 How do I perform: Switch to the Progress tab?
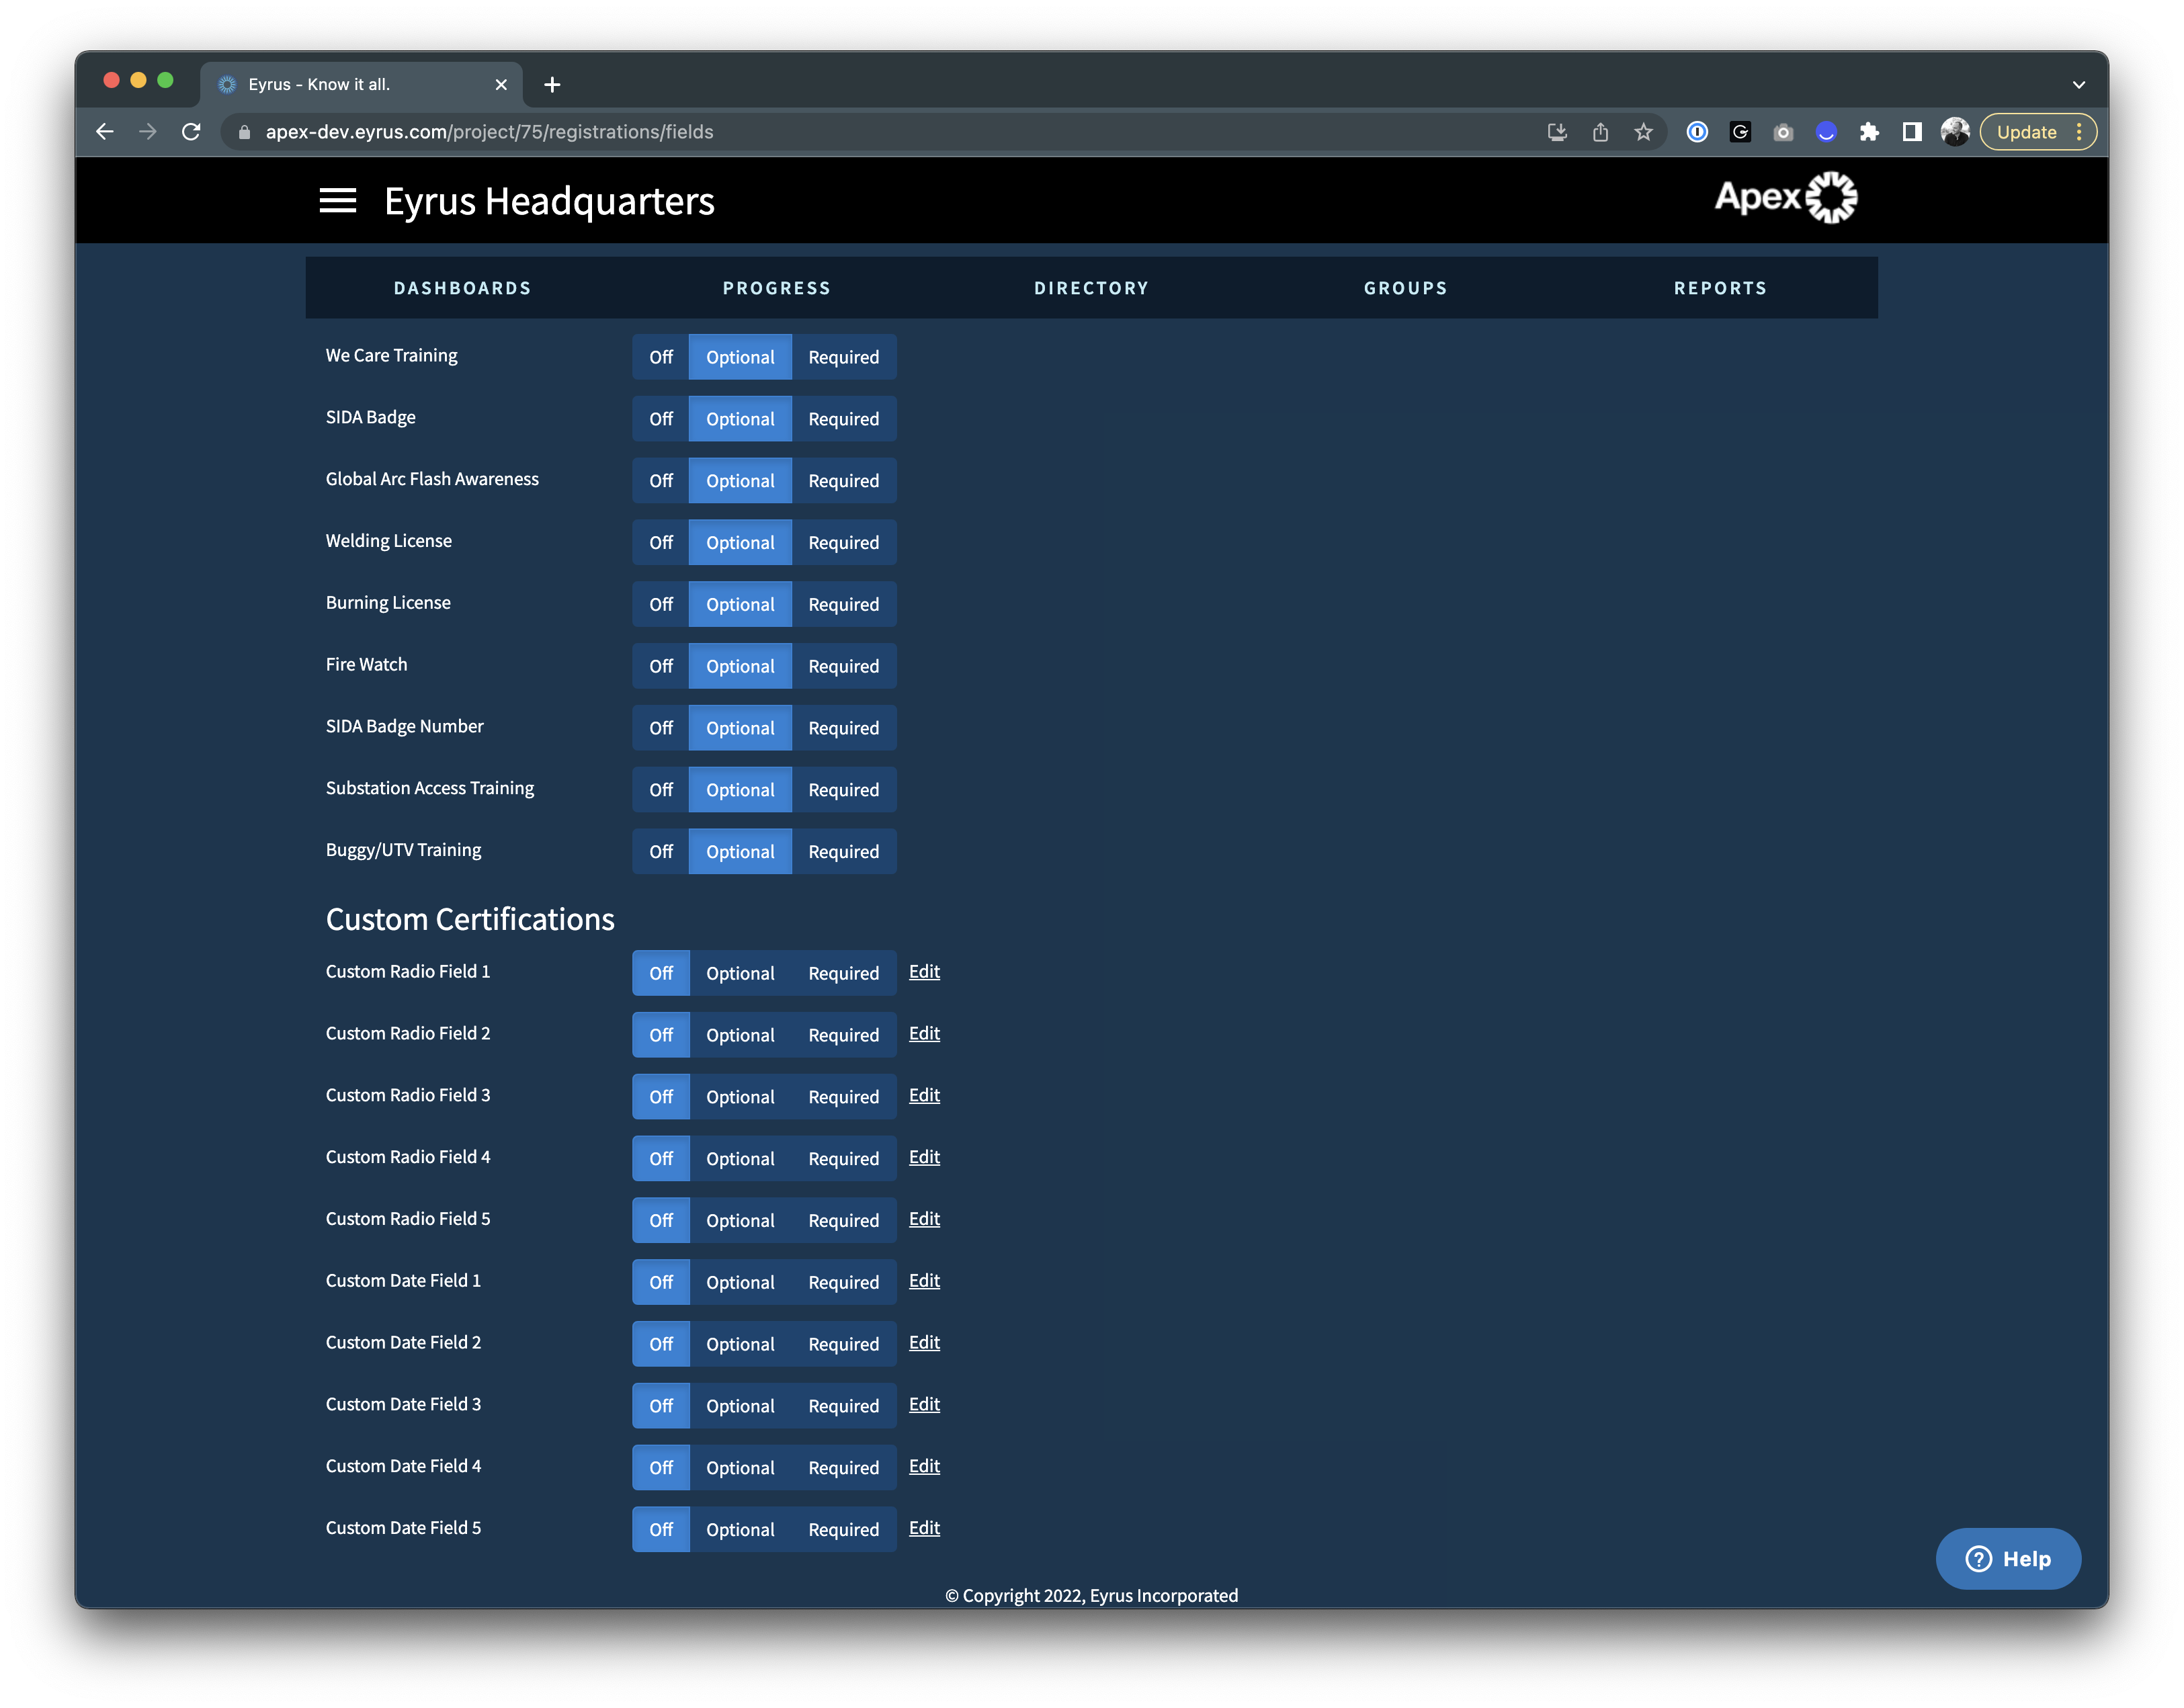(777, 288)
